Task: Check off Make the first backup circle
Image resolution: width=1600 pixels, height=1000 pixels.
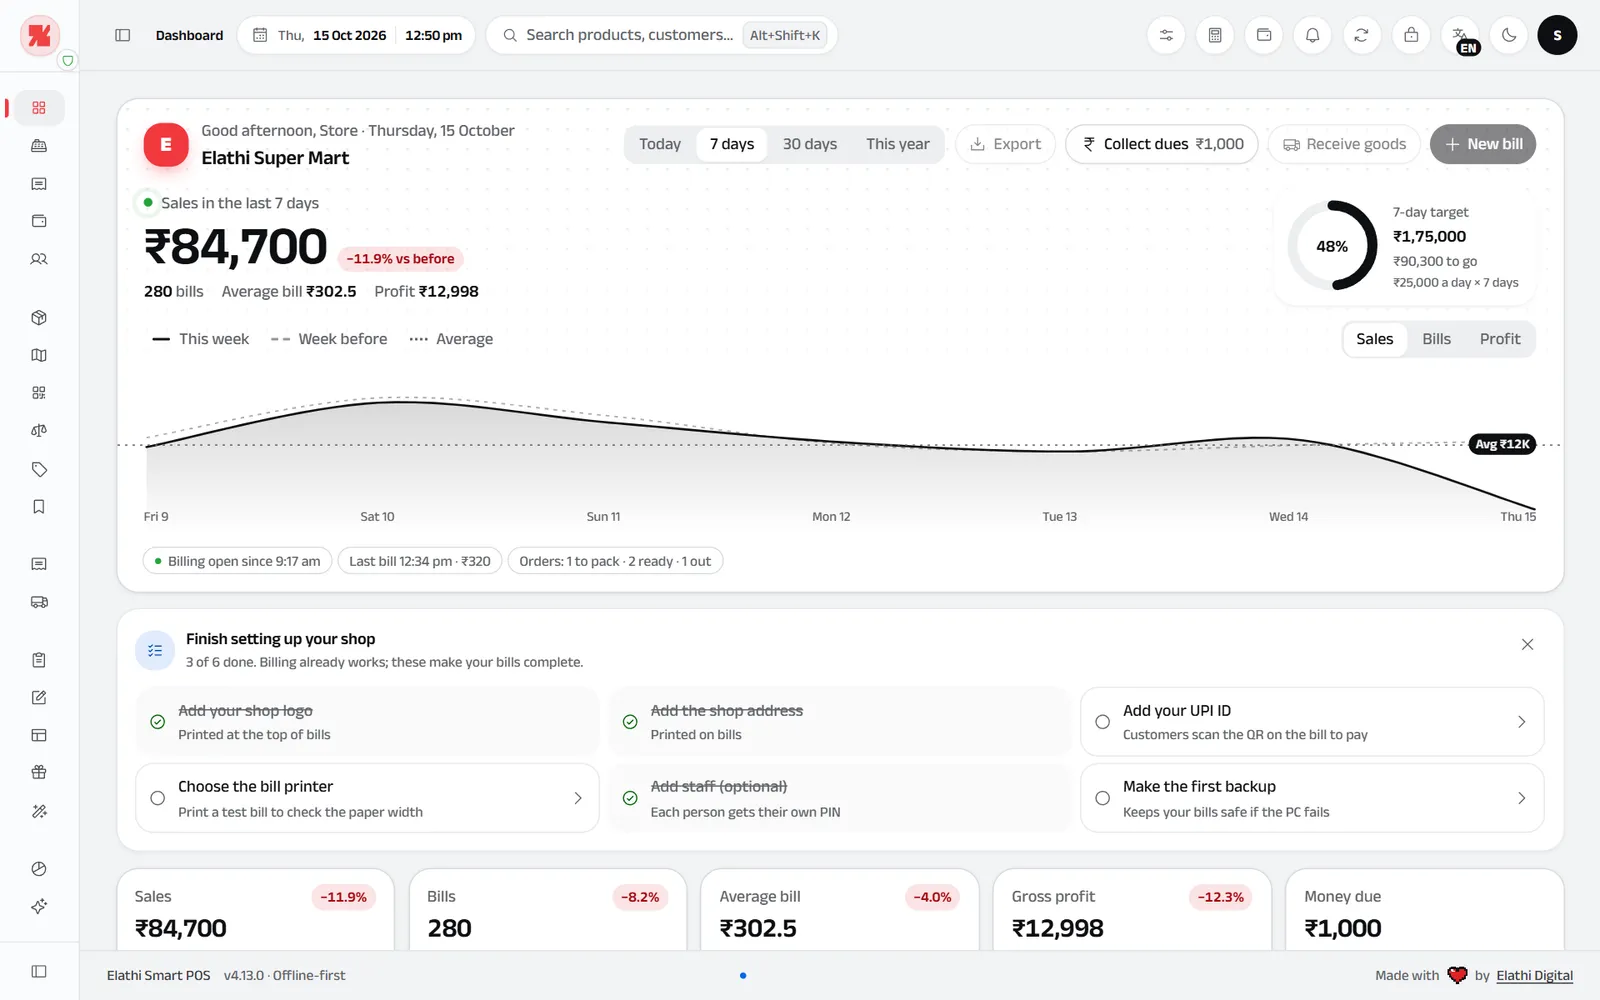Action: (1102, 798)
